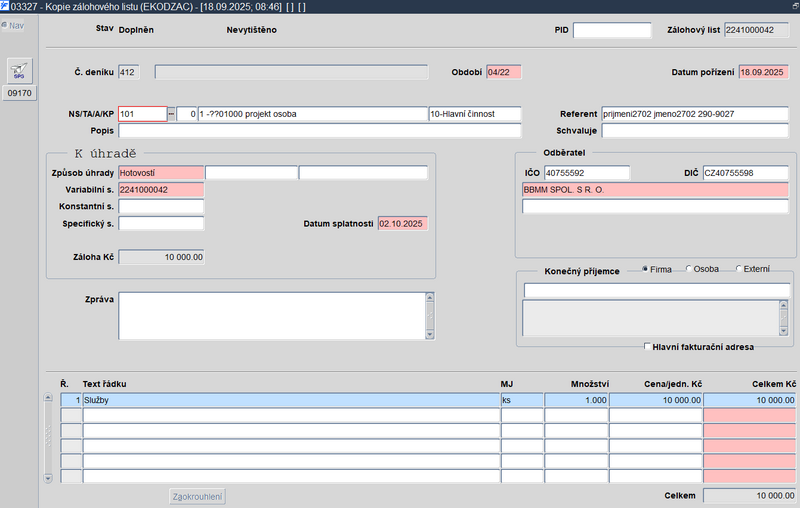This screenshot has height=508, width=800.
Task: Click the Datum splatnosti field
Action: (x=403, y=223)
